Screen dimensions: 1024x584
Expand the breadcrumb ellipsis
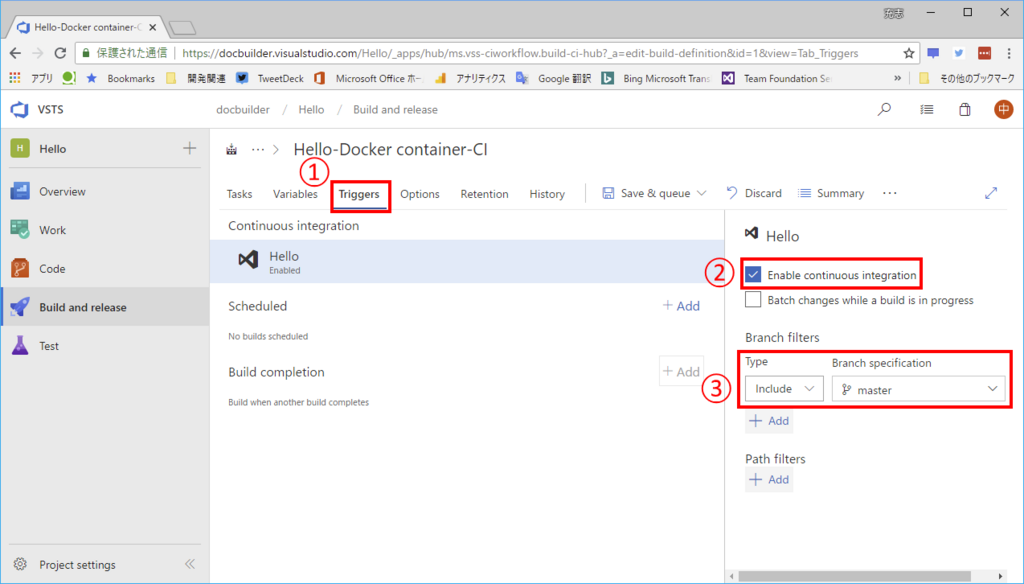(258, 150)
